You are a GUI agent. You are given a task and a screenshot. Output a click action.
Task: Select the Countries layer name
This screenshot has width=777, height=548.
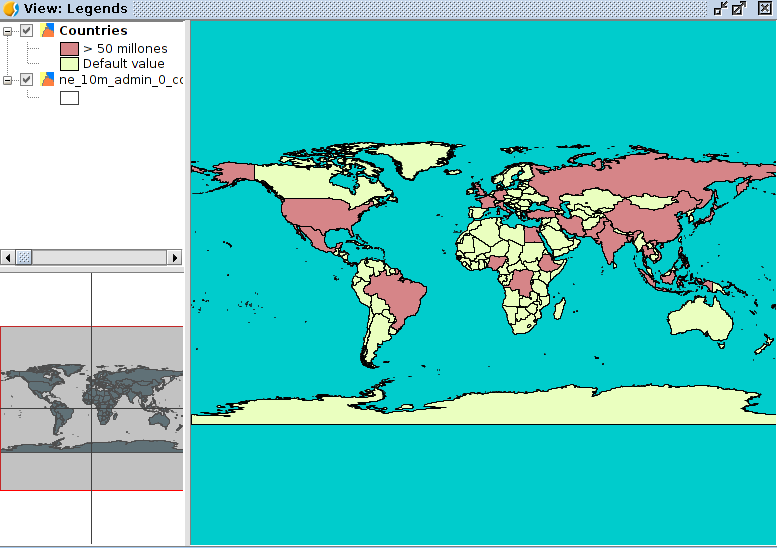[93, 31]
